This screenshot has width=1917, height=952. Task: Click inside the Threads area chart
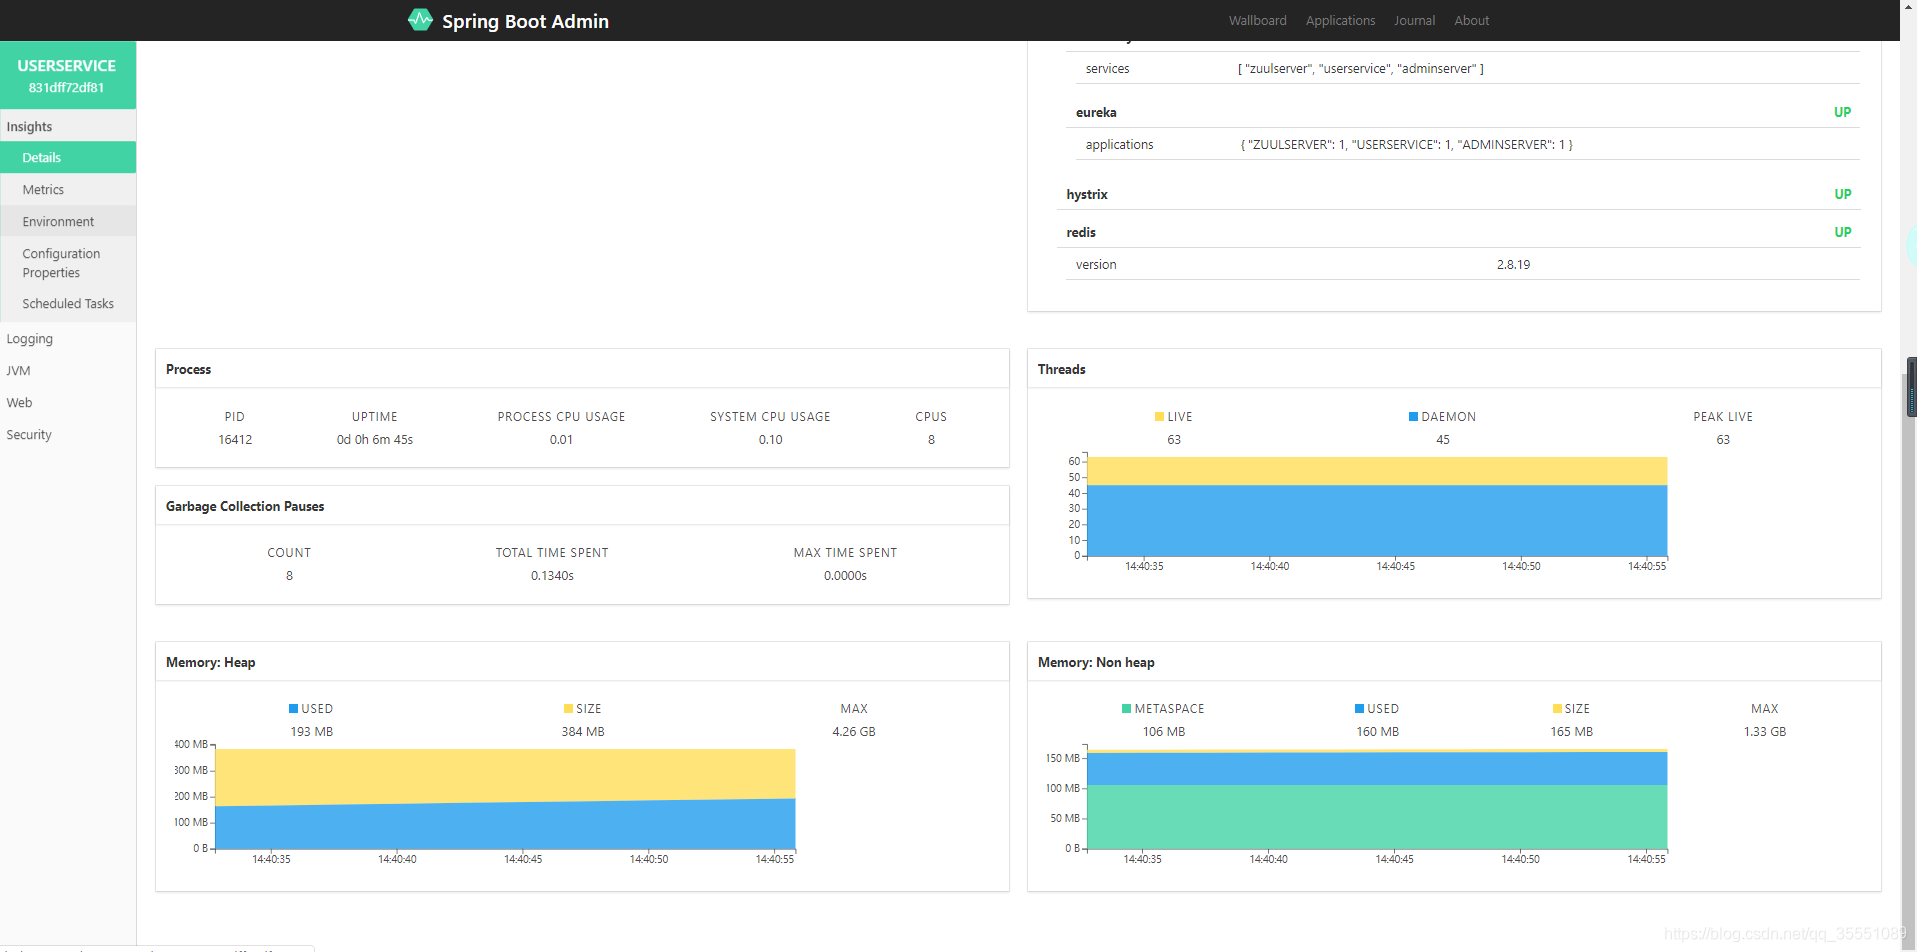[1376, 507]
